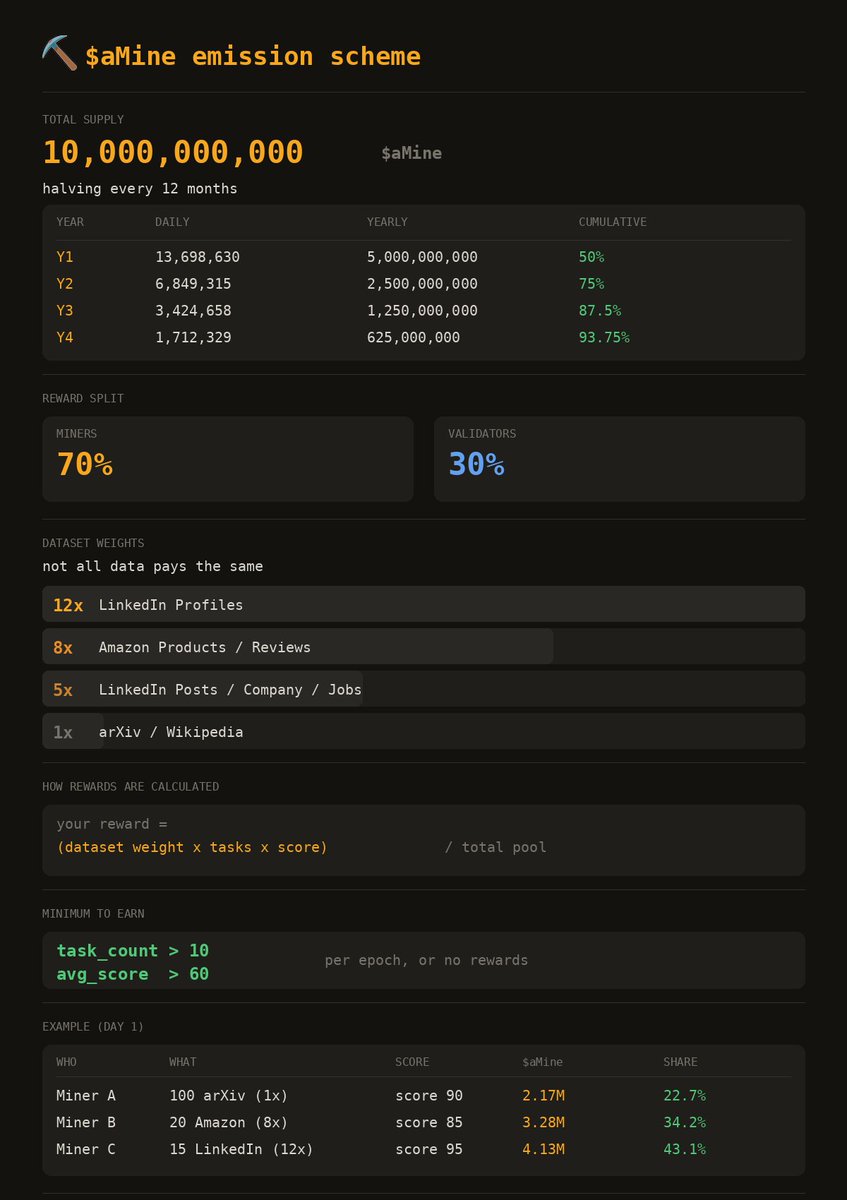The width and height of the screenshot is (847, 1200).
Task: Click the grey '$aMine' token label
Action: tap(411, 153)
